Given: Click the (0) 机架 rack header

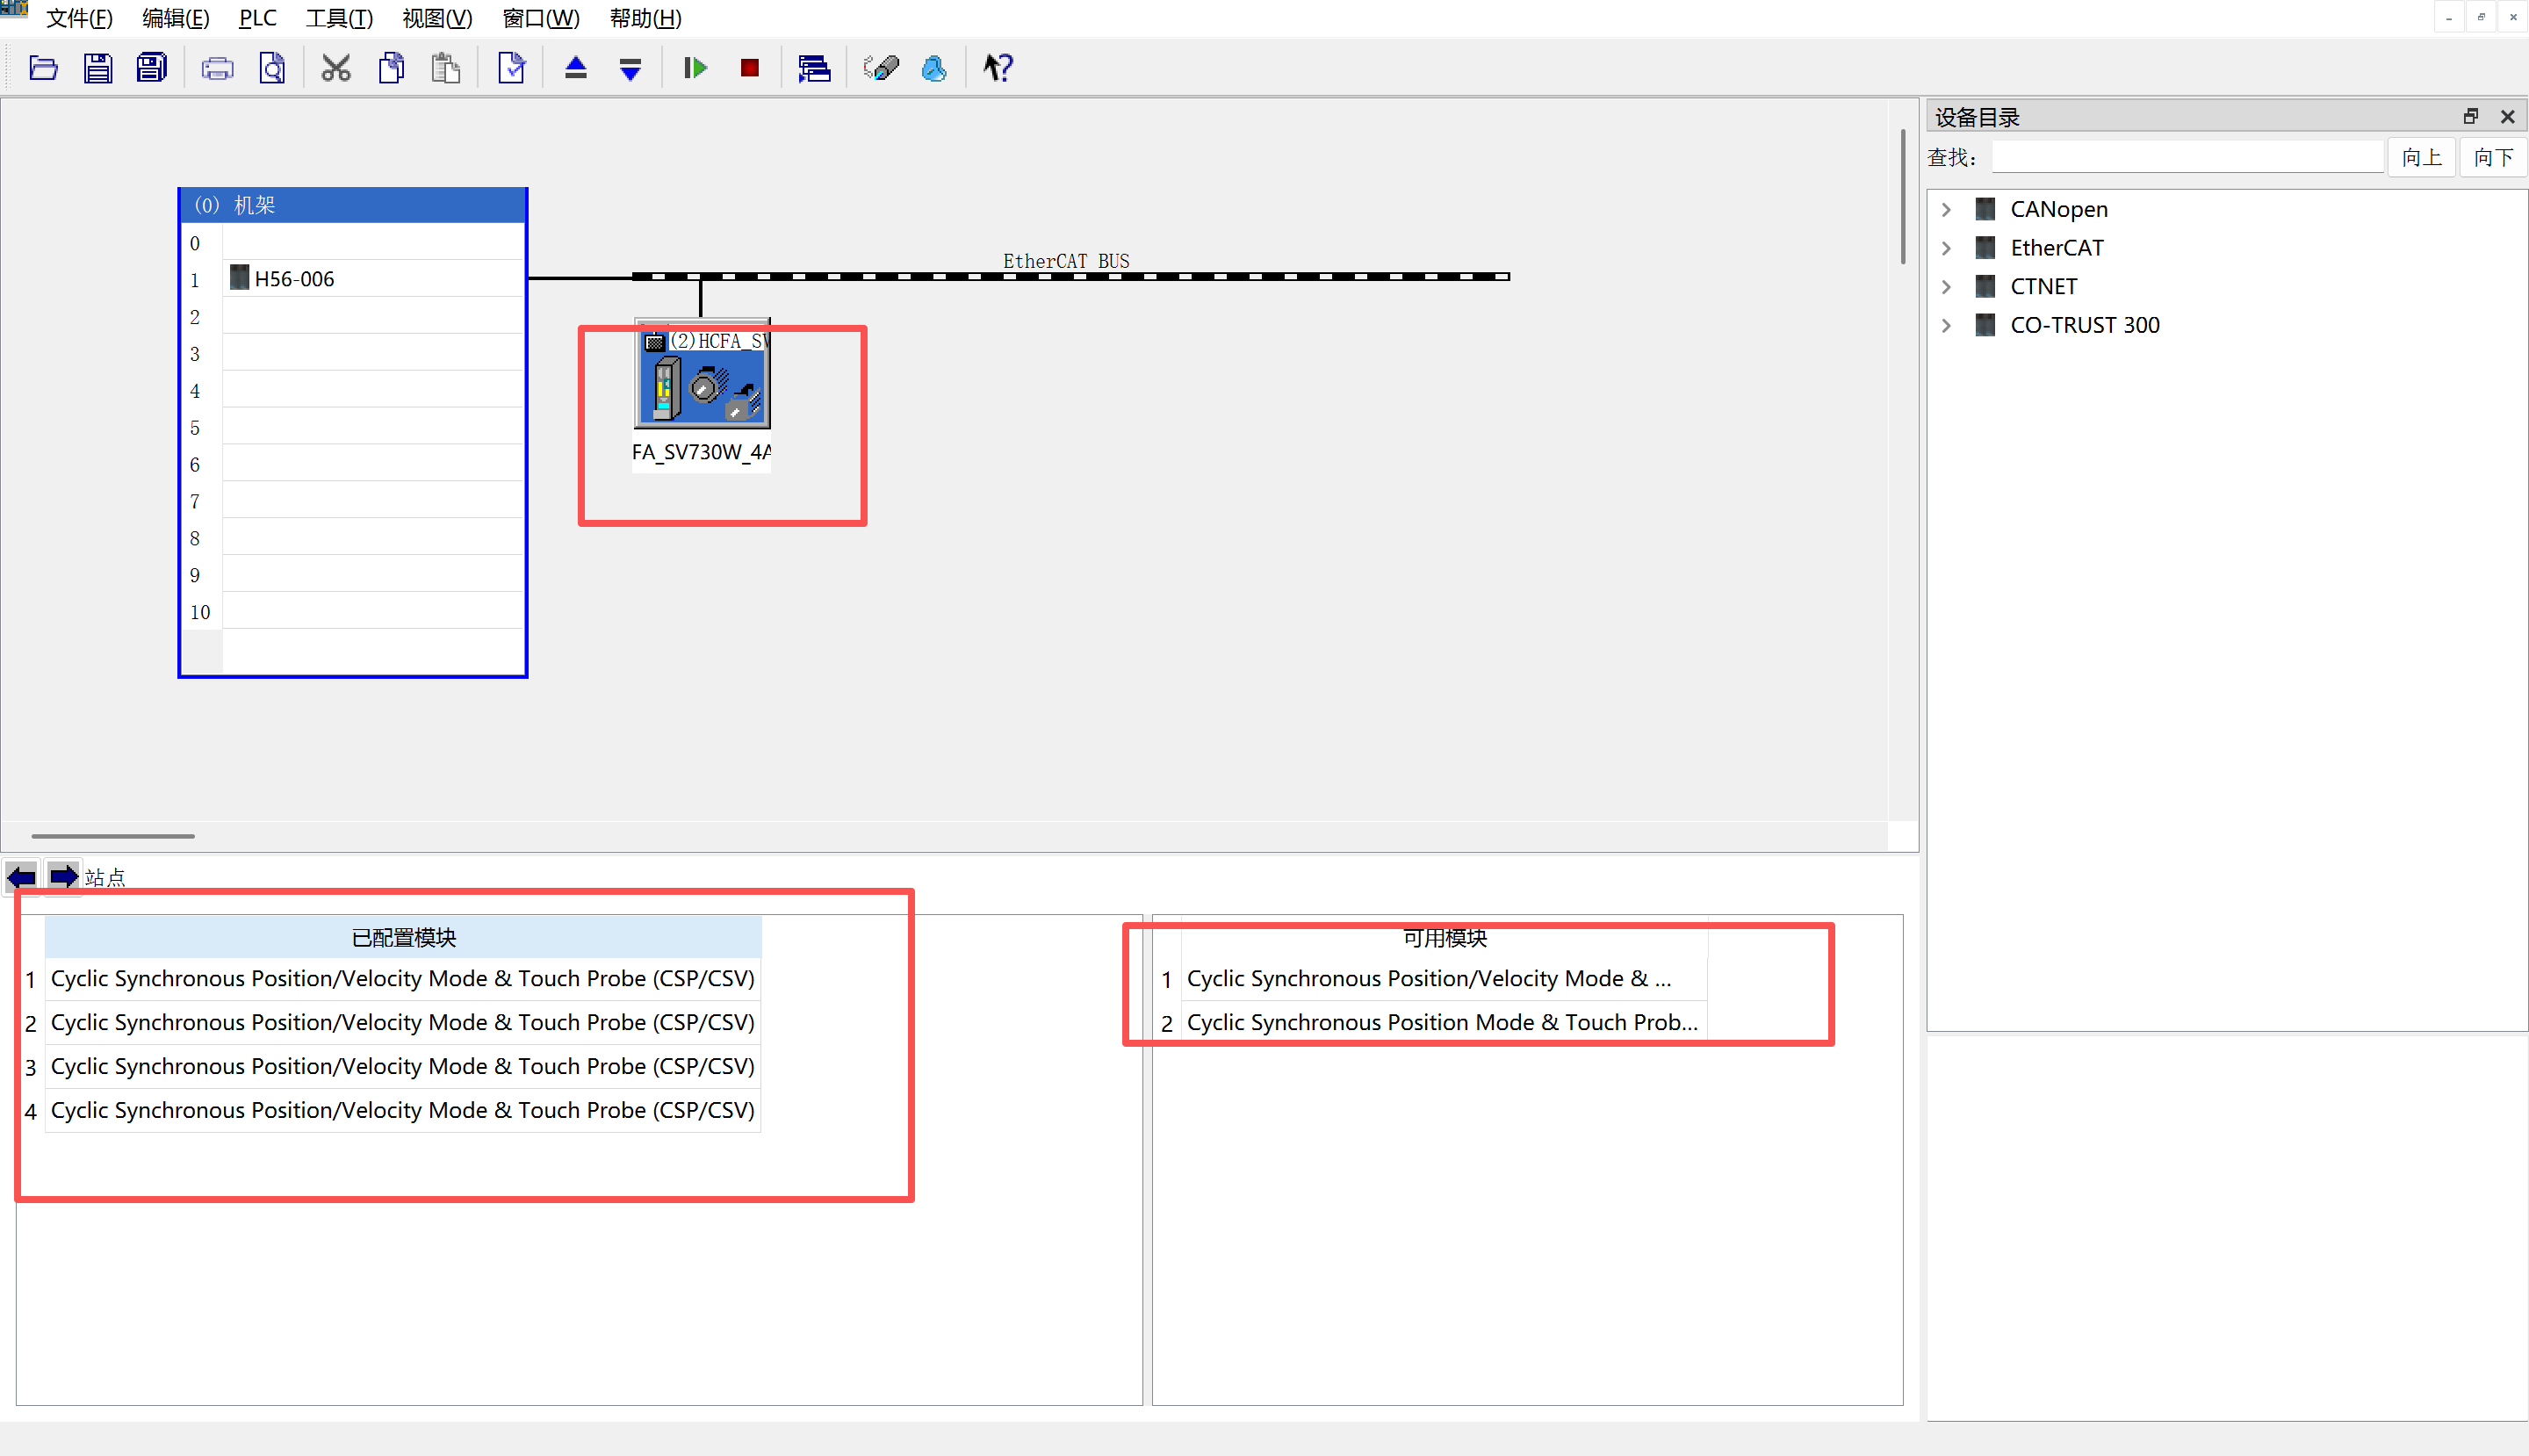Looking at the screenshot, I should (x=352, y=205).
